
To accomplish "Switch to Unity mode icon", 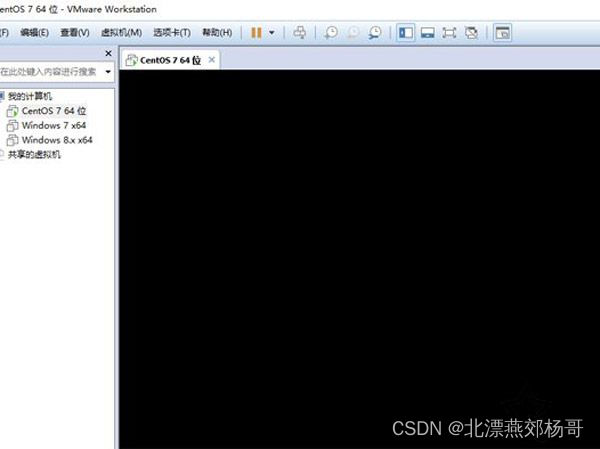I will 471,33.
